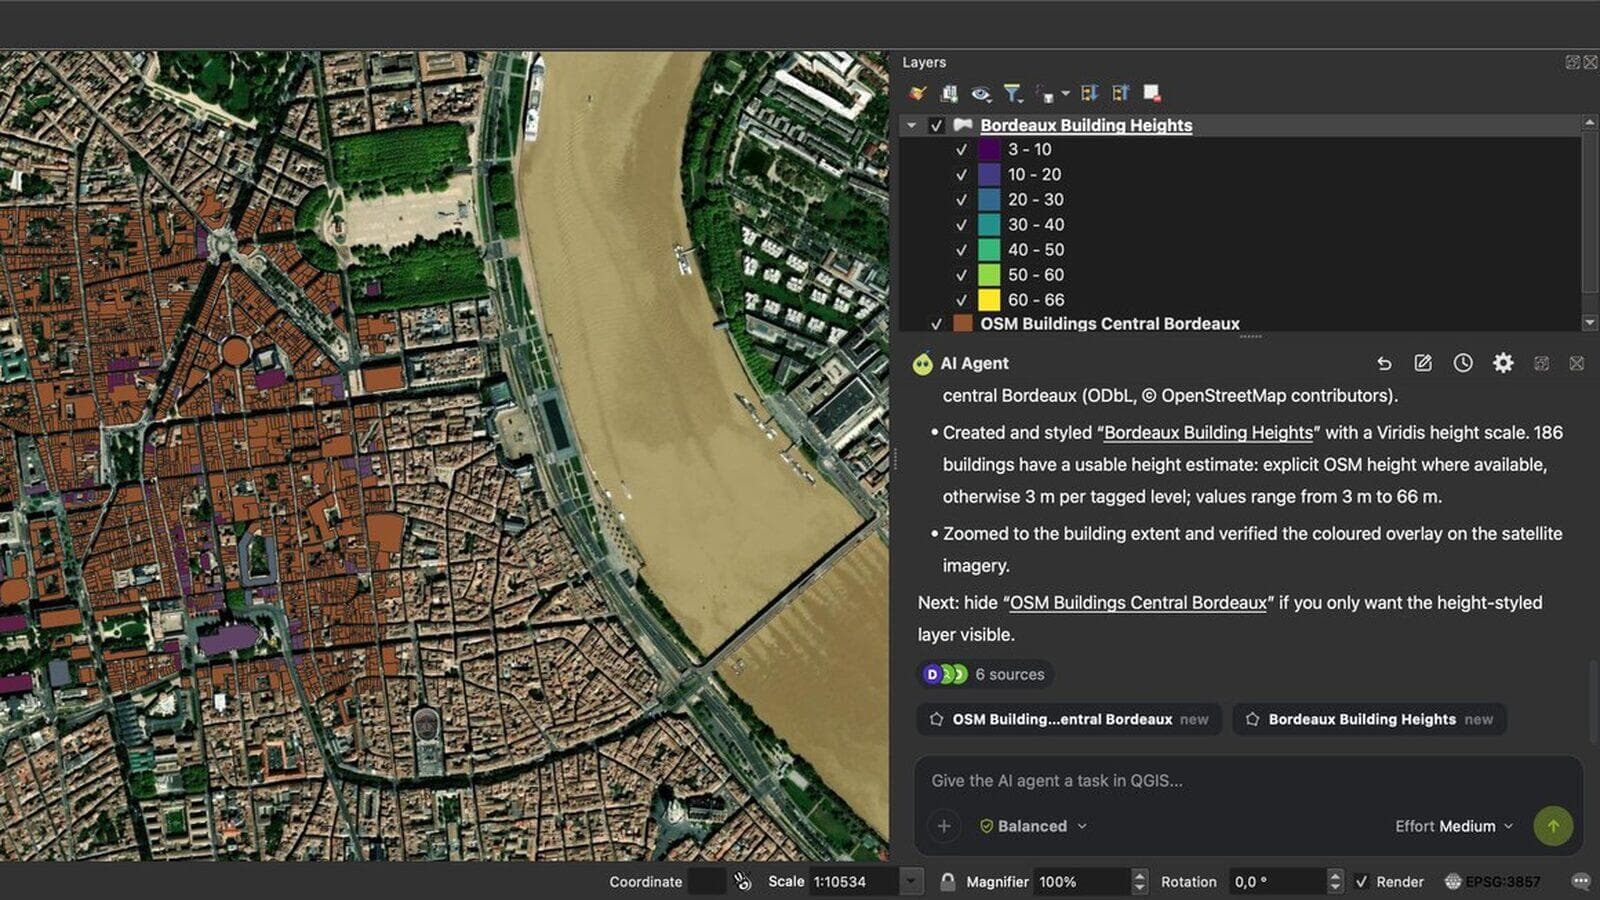Follow the Bordeaux Building Heights link in chat
1600x900 pixels.
coord(1208,433)
